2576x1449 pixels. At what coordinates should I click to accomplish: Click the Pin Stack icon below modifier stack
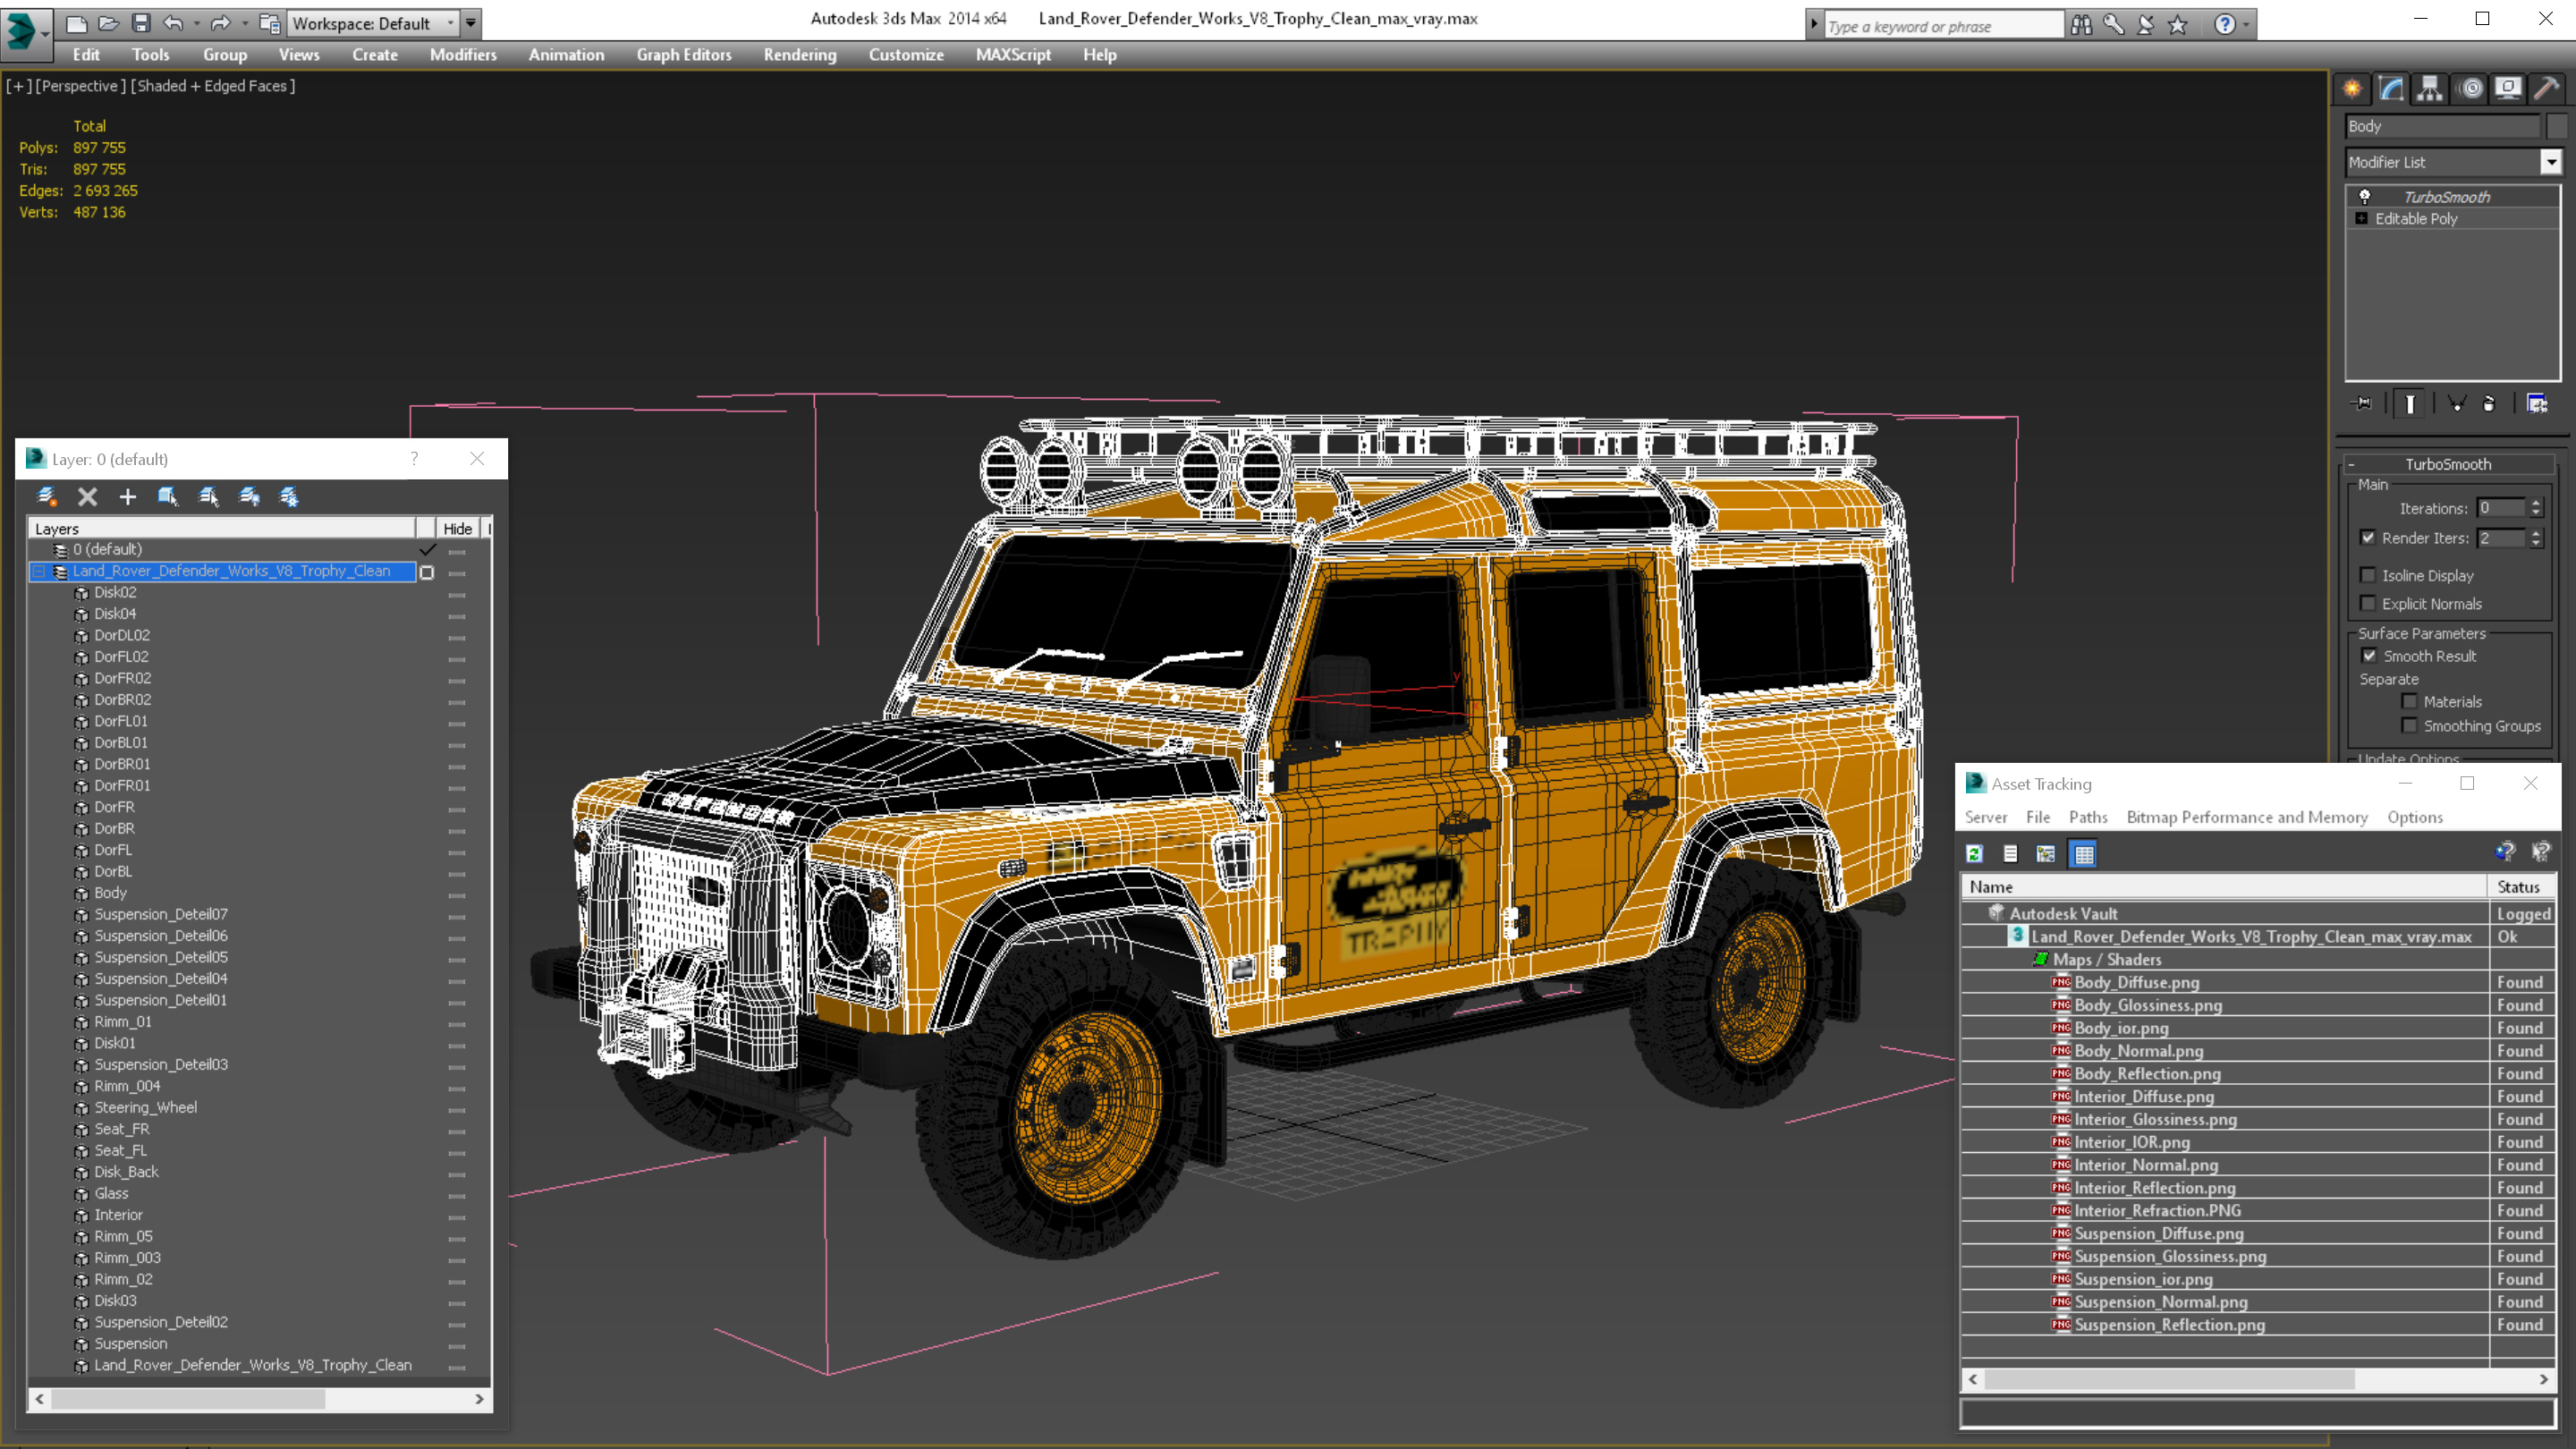click(x=2362, y=403)
